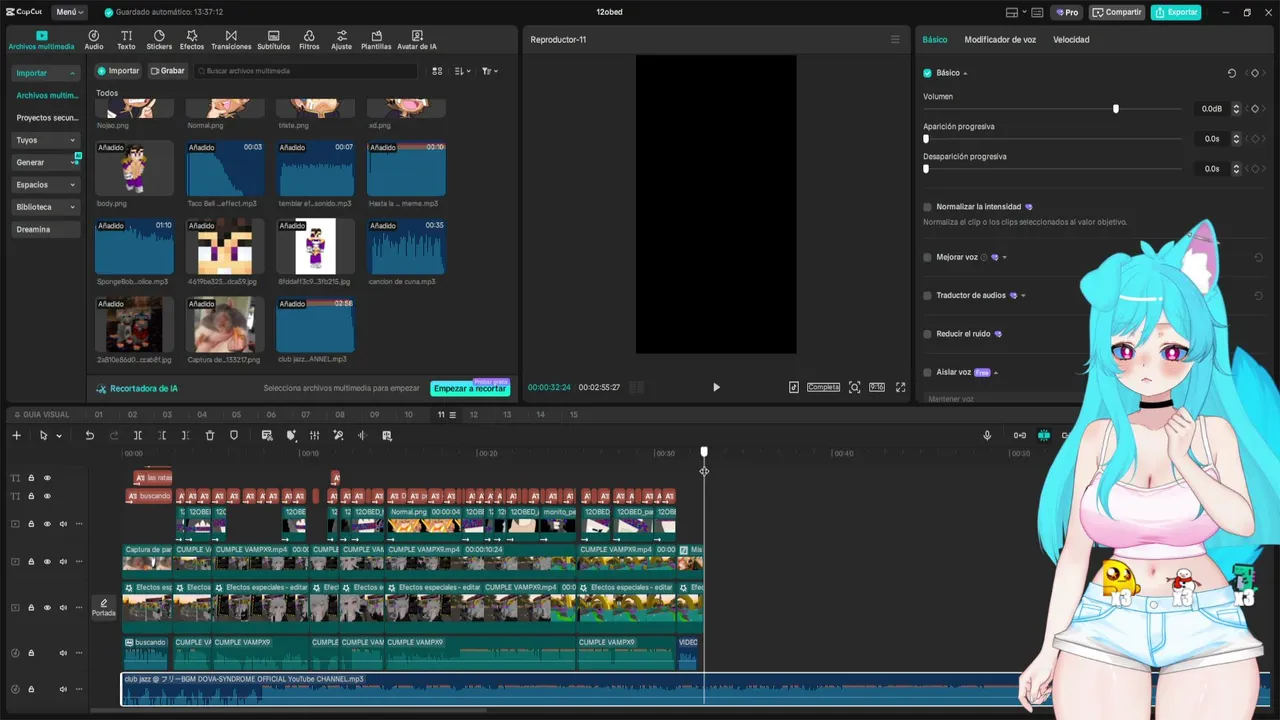1280x720 pixels.
Task: Open the Ajuste panel
Action: pos(342,40)
